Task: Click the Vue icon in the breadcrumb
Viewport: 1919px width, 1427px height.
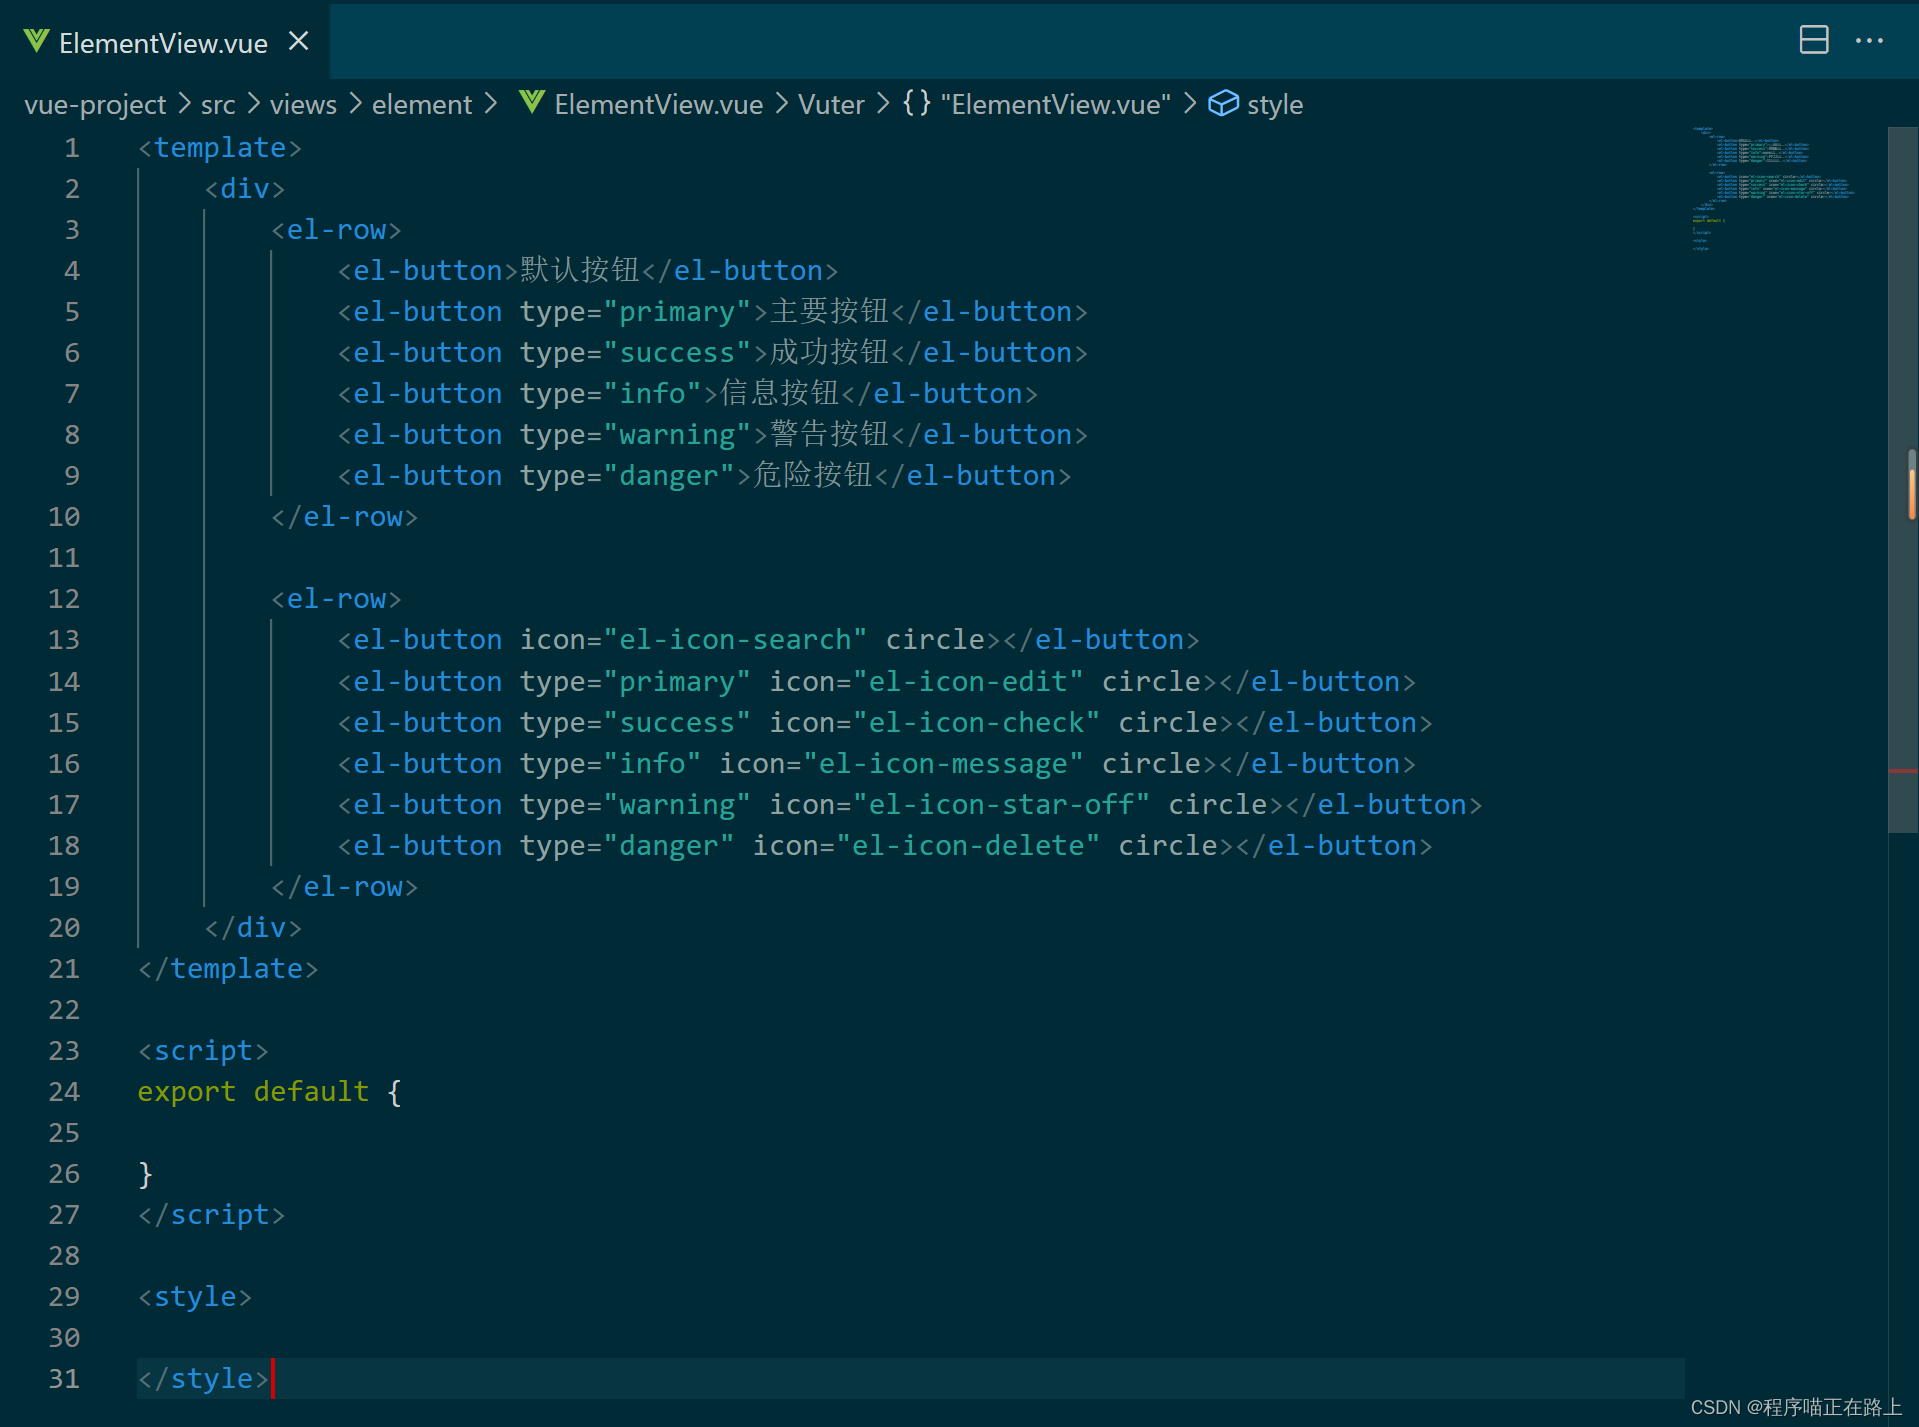Action: pos(532,102)
